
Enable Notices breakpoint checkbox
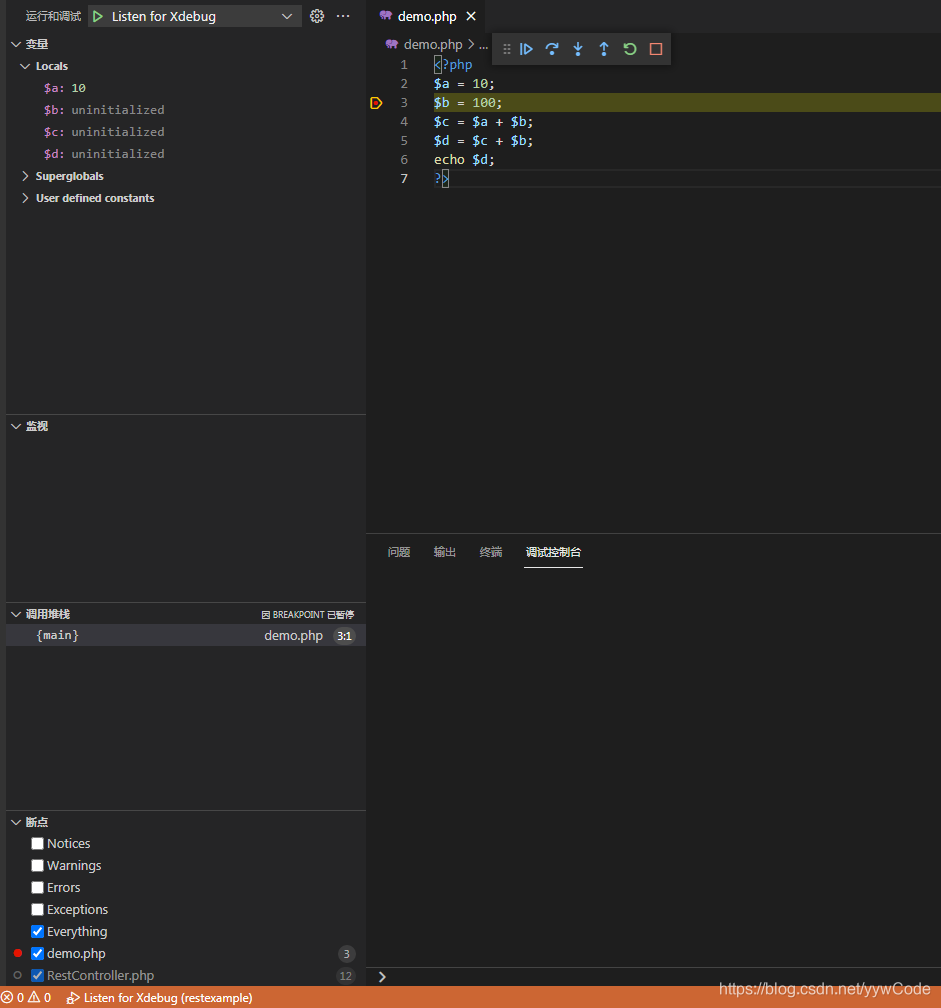pyautogui.click(x=37, y=843)
